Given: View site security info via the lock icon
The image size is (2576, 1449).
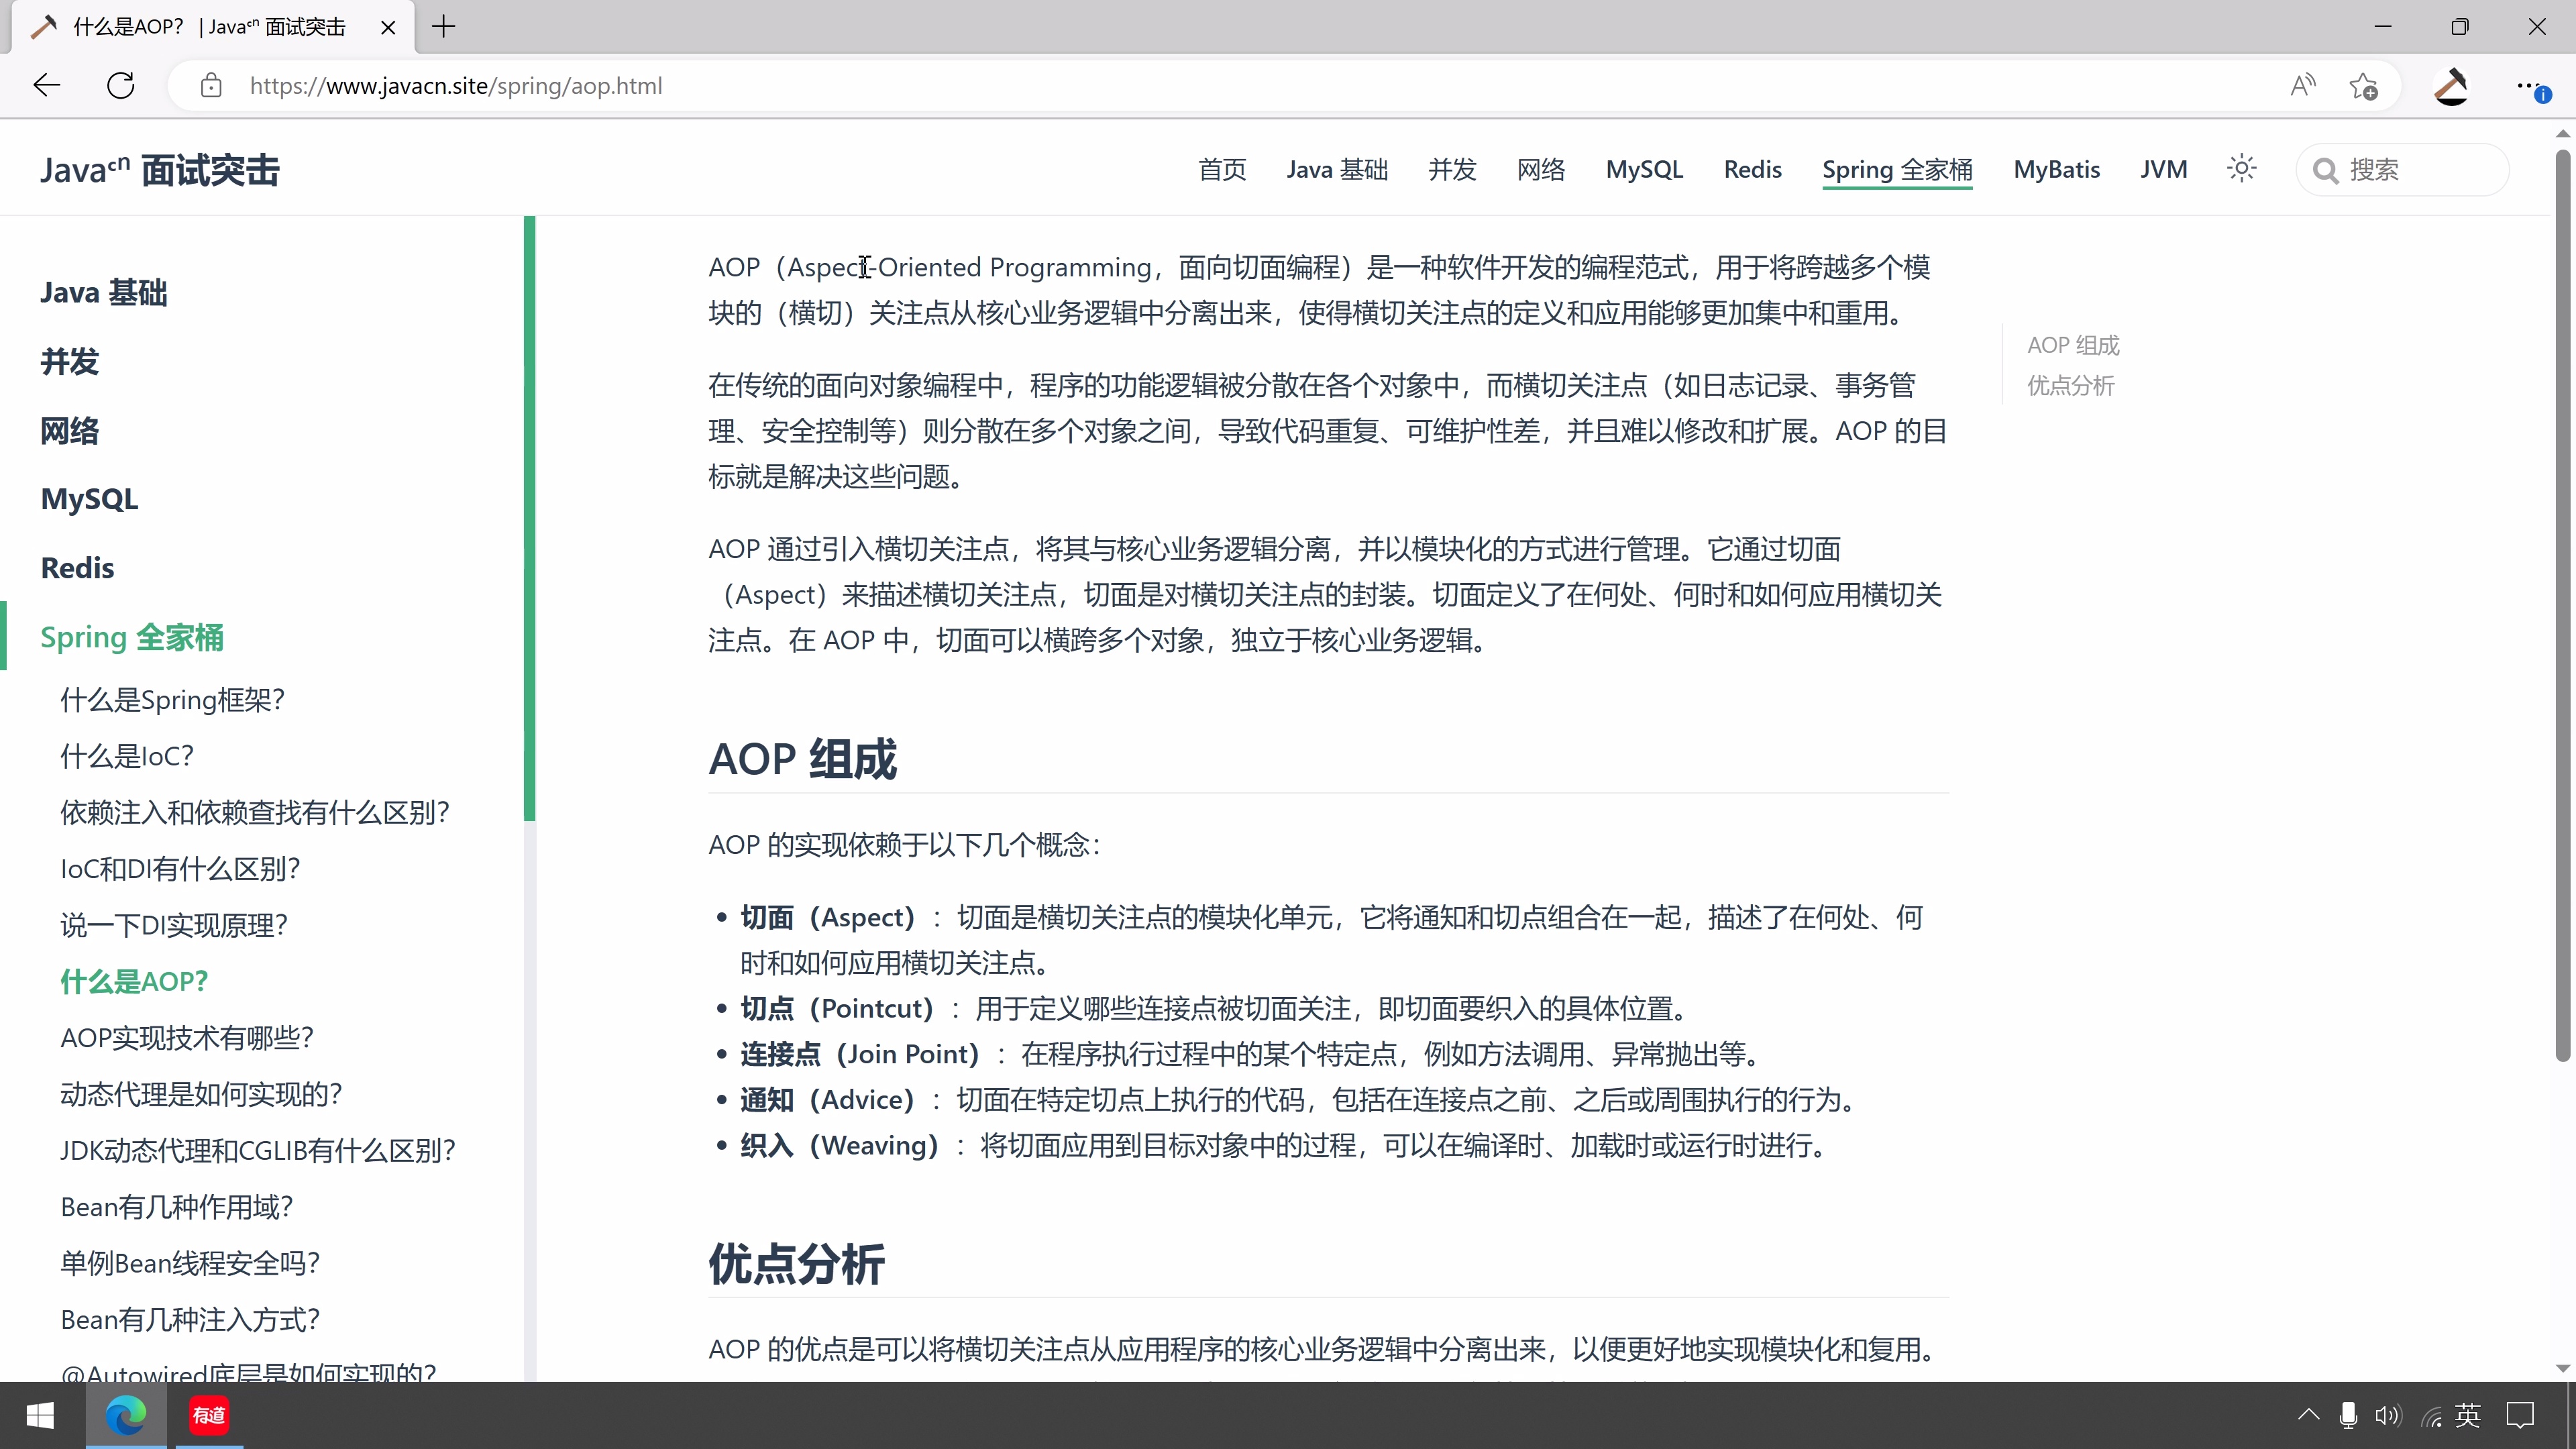Looking at the screenshot, I should (211, 85).
